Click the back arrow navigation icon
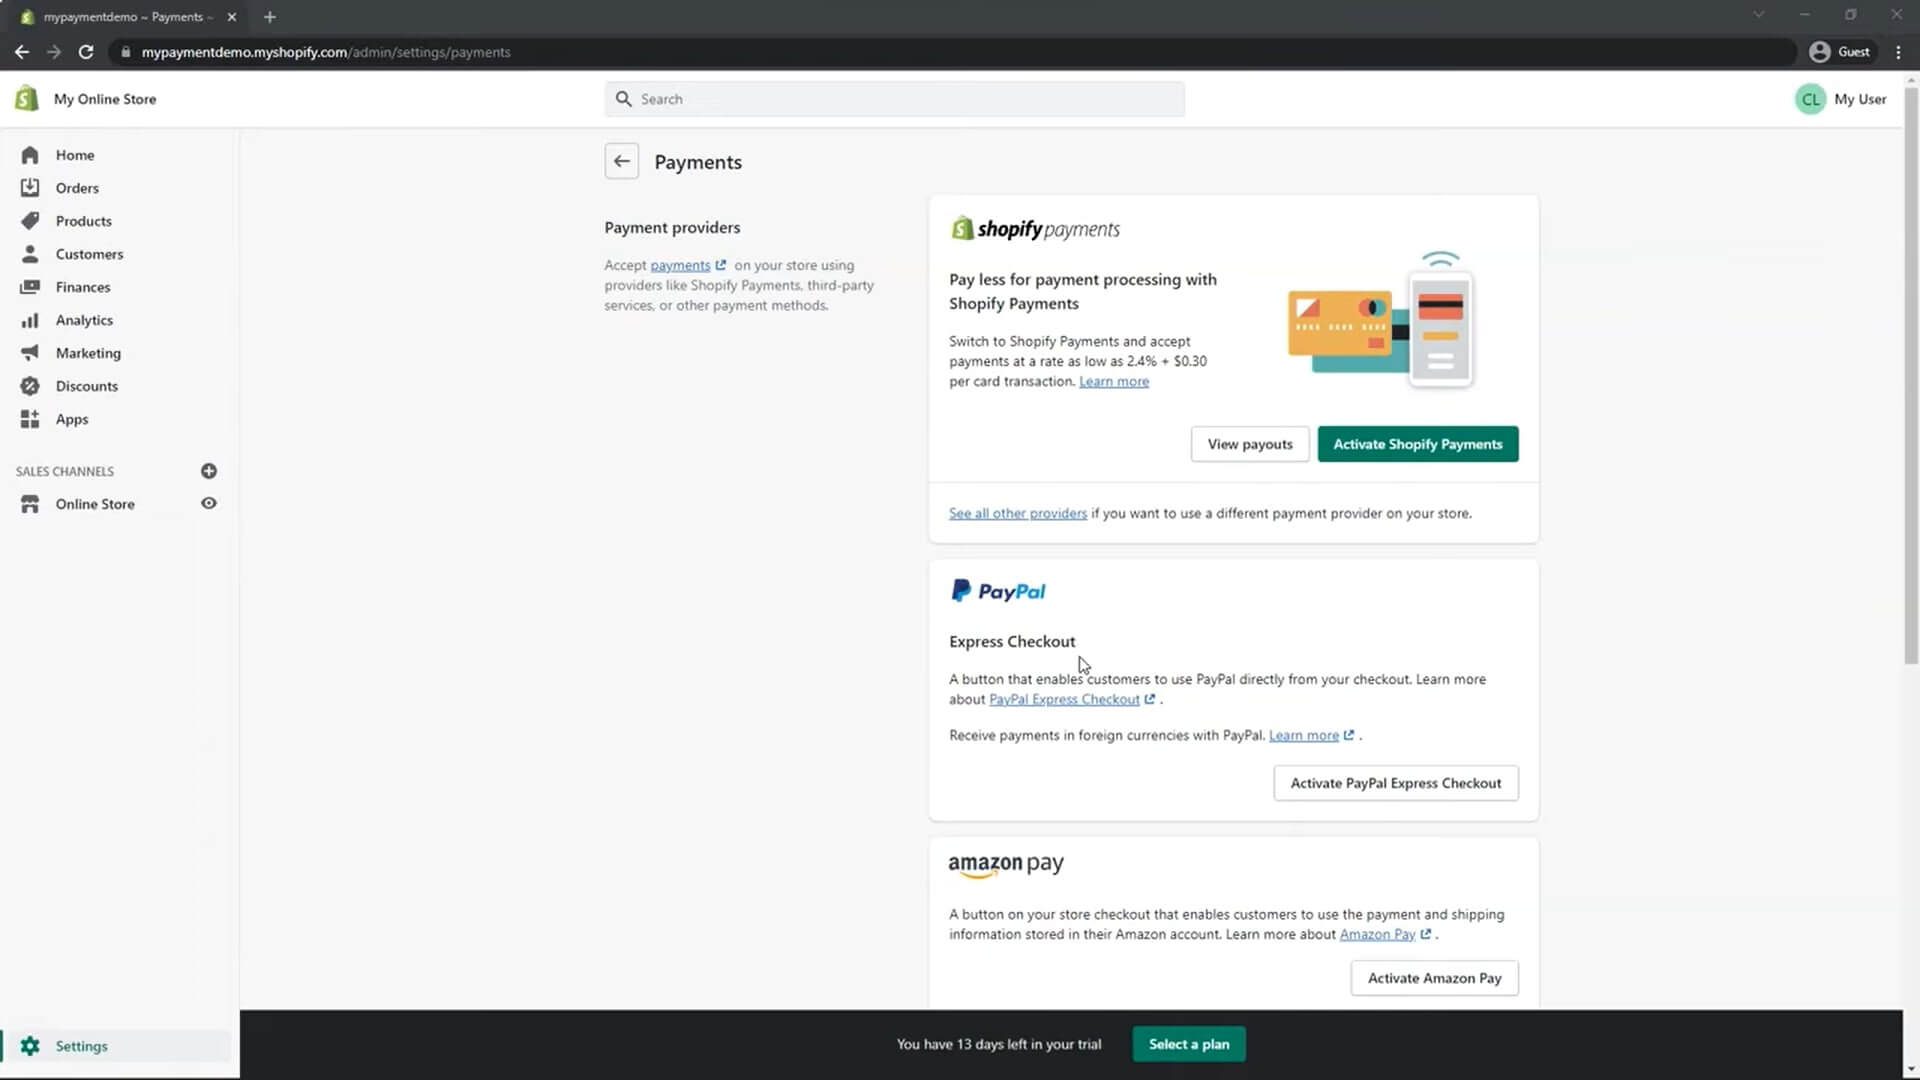Viewport: 1920px width, 1080px height. coord(621,161)
